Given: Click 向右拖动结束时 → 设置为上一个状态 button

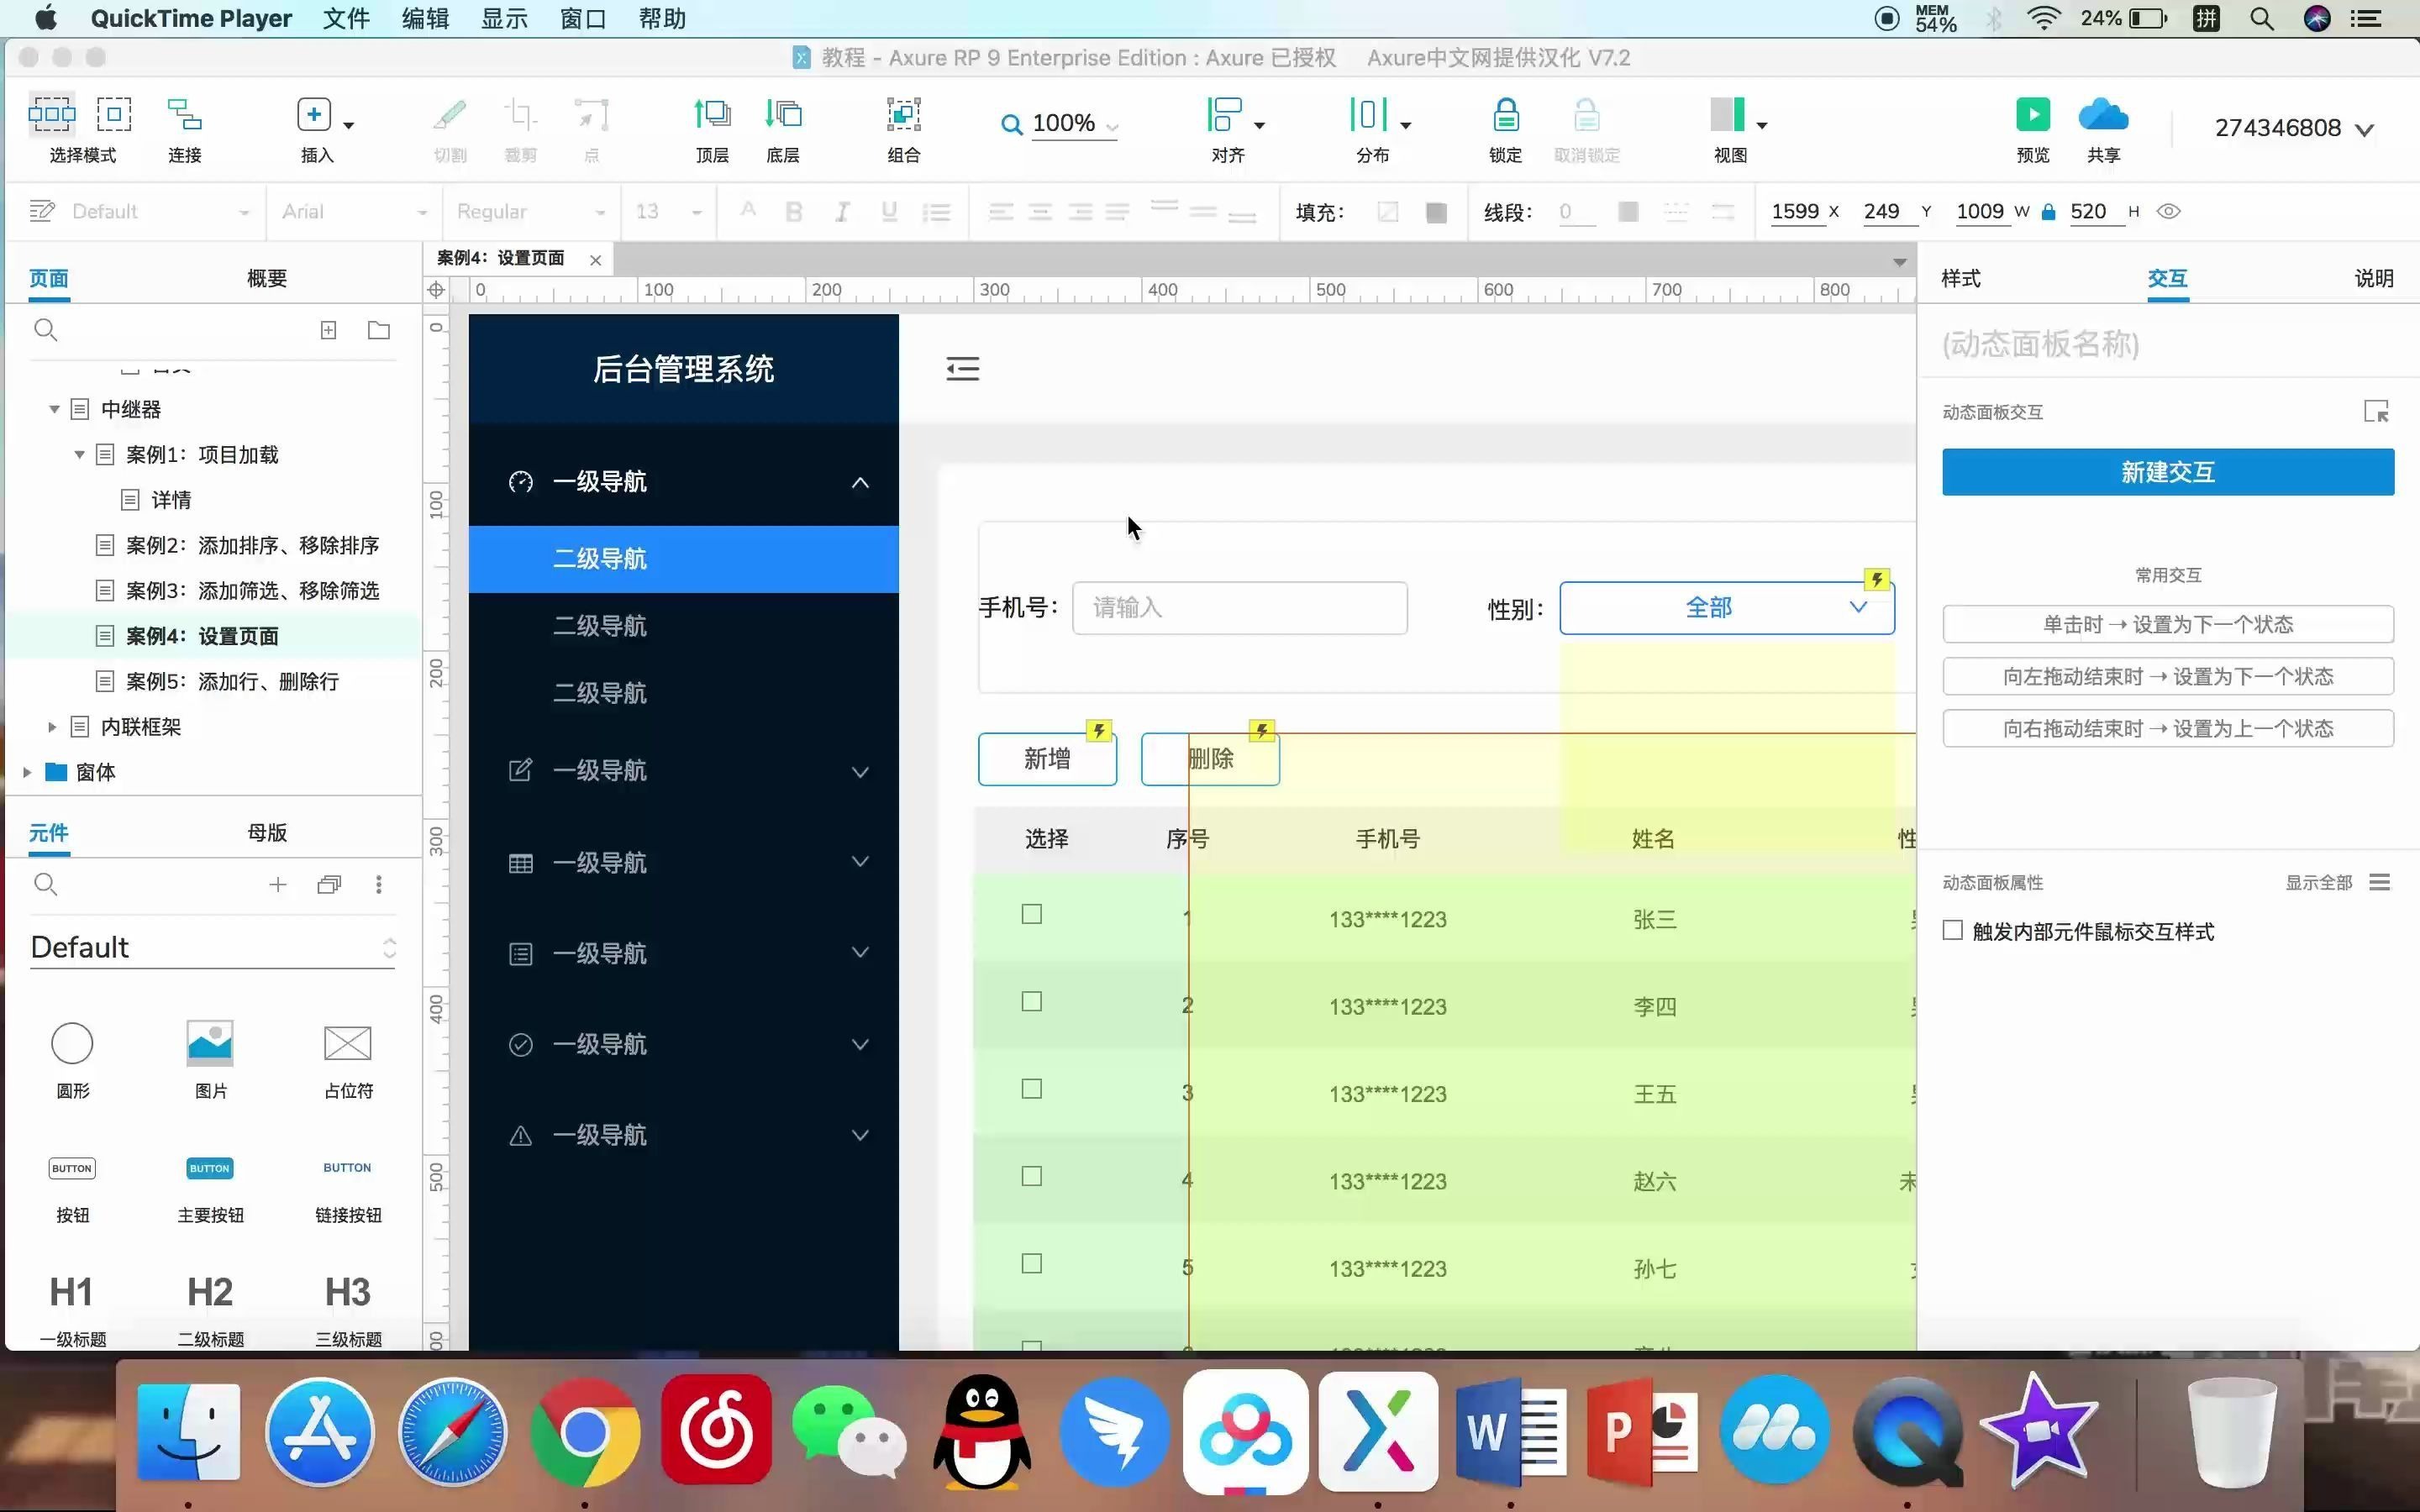Looking at the screenshot, I should [x=2168, y=728].
